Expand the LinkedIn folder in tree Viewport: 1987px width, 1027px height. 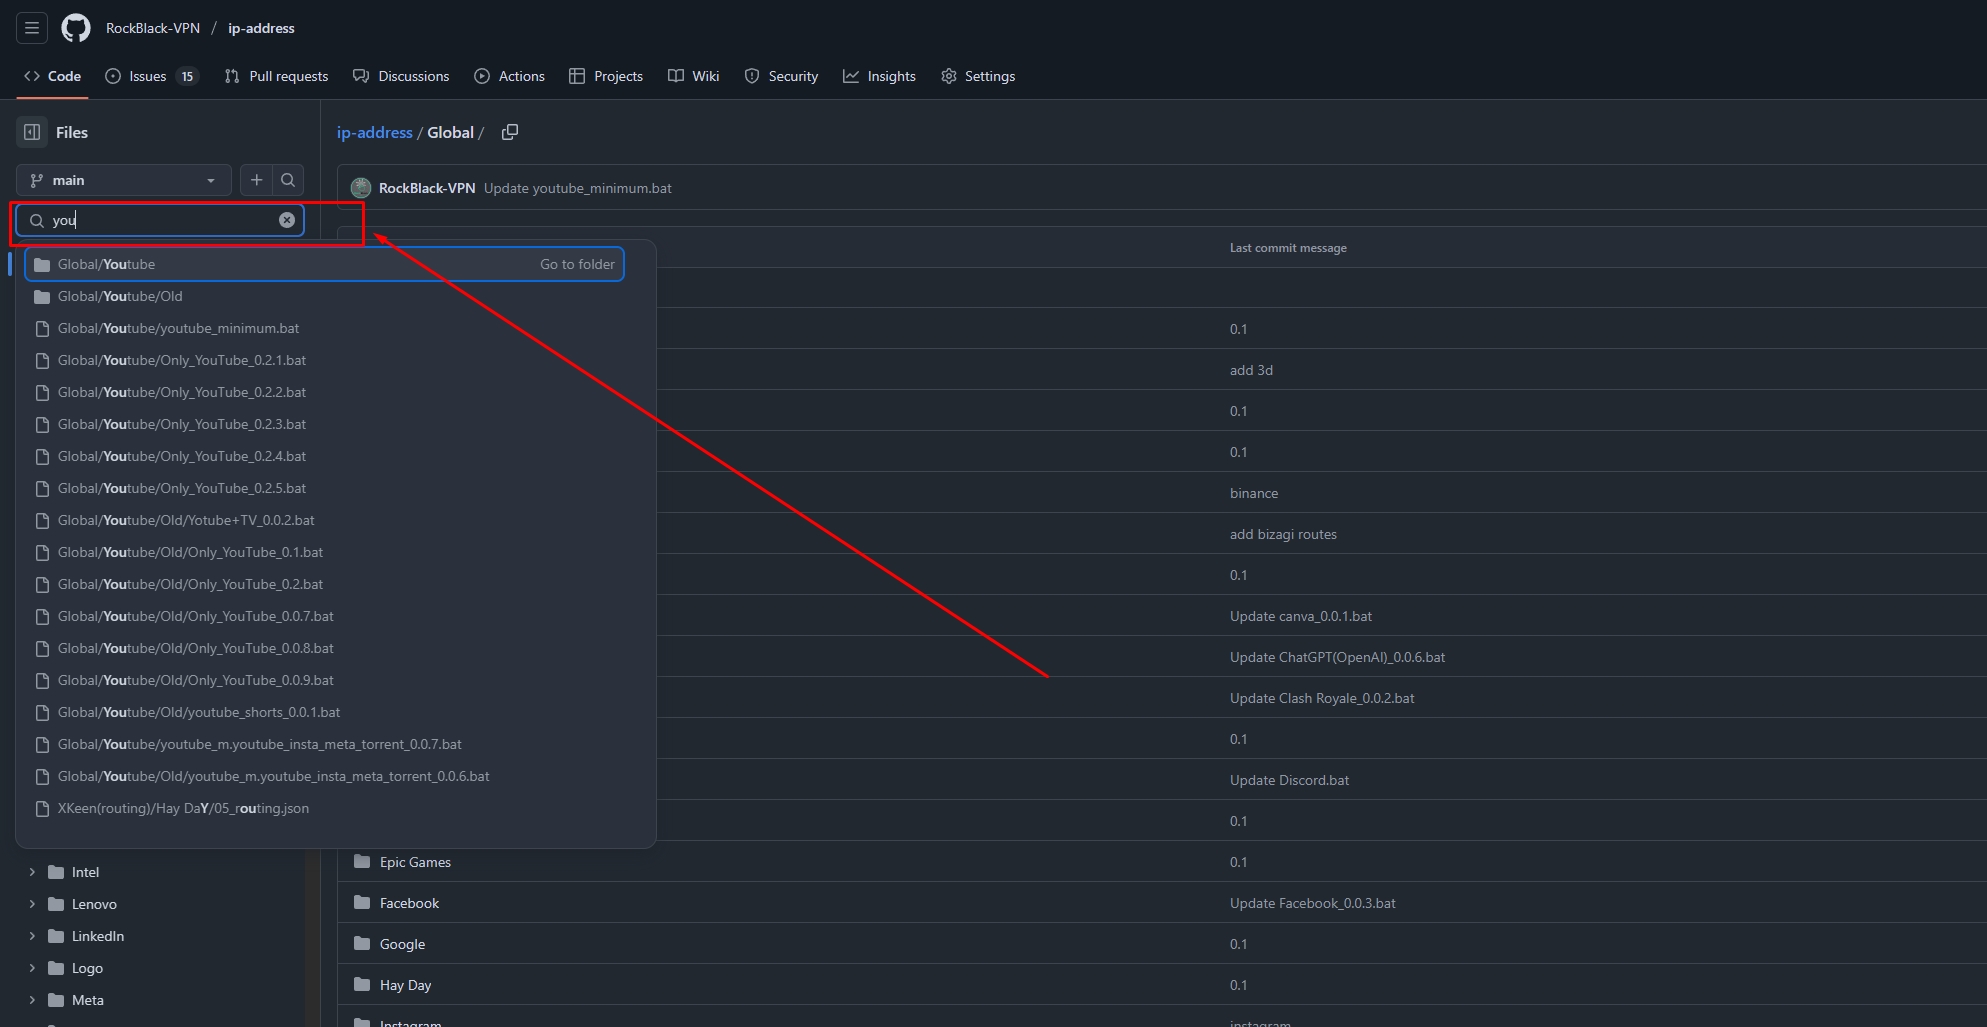click(32, 936)
